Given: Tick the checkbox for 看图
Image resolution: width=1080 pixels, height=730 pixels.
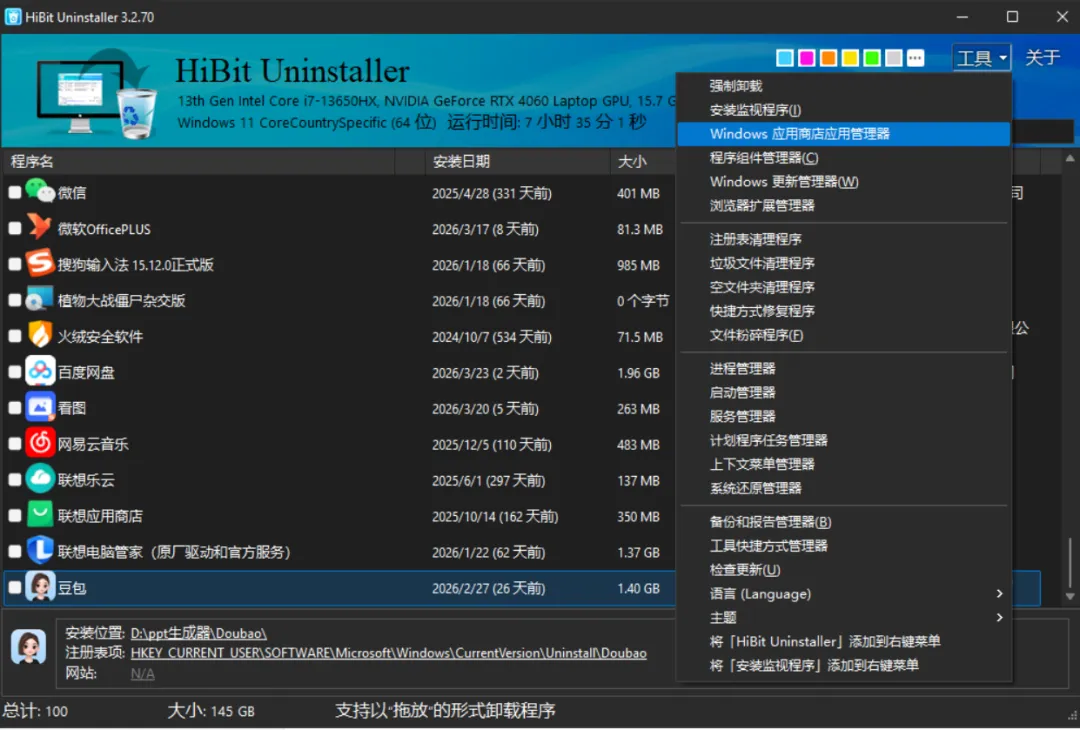Looking at the screenshot, I should click(x=14, y=408).
